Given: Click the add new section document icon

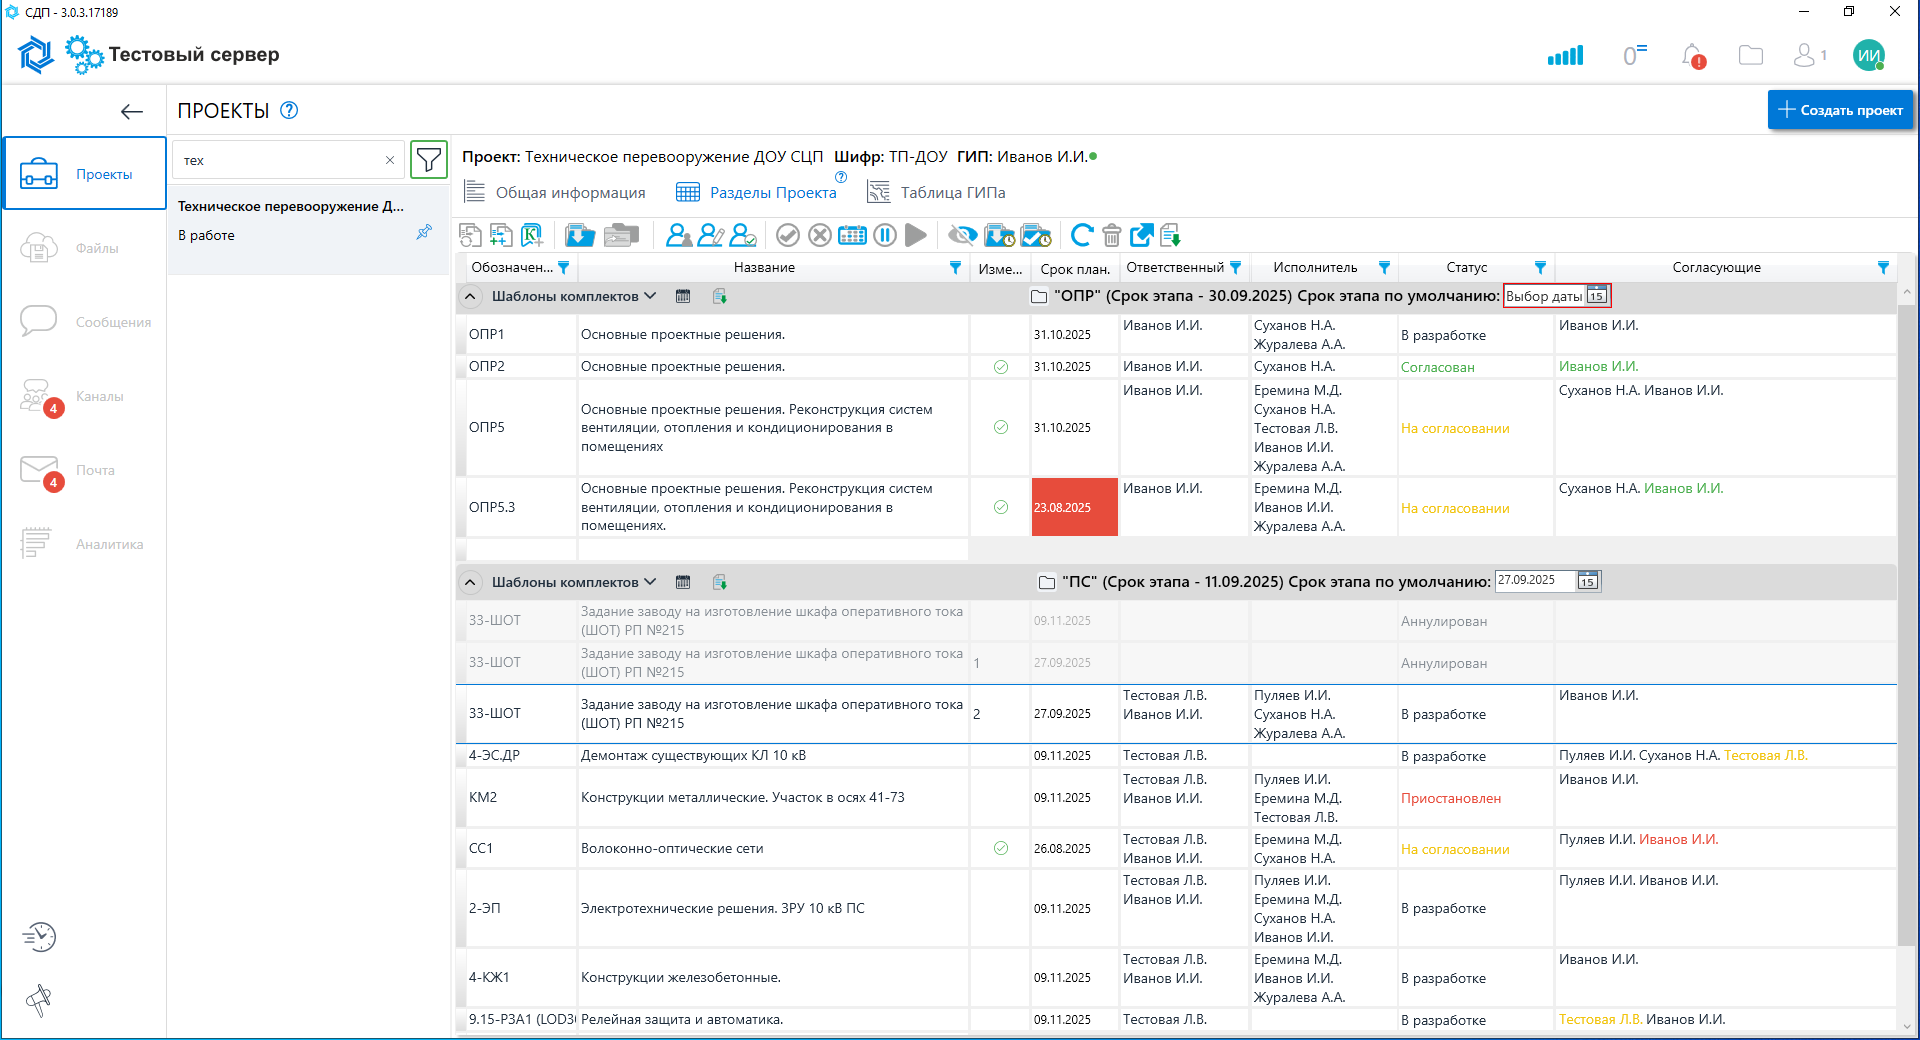Looking at the screenshot, I should (x=501, y=235).
